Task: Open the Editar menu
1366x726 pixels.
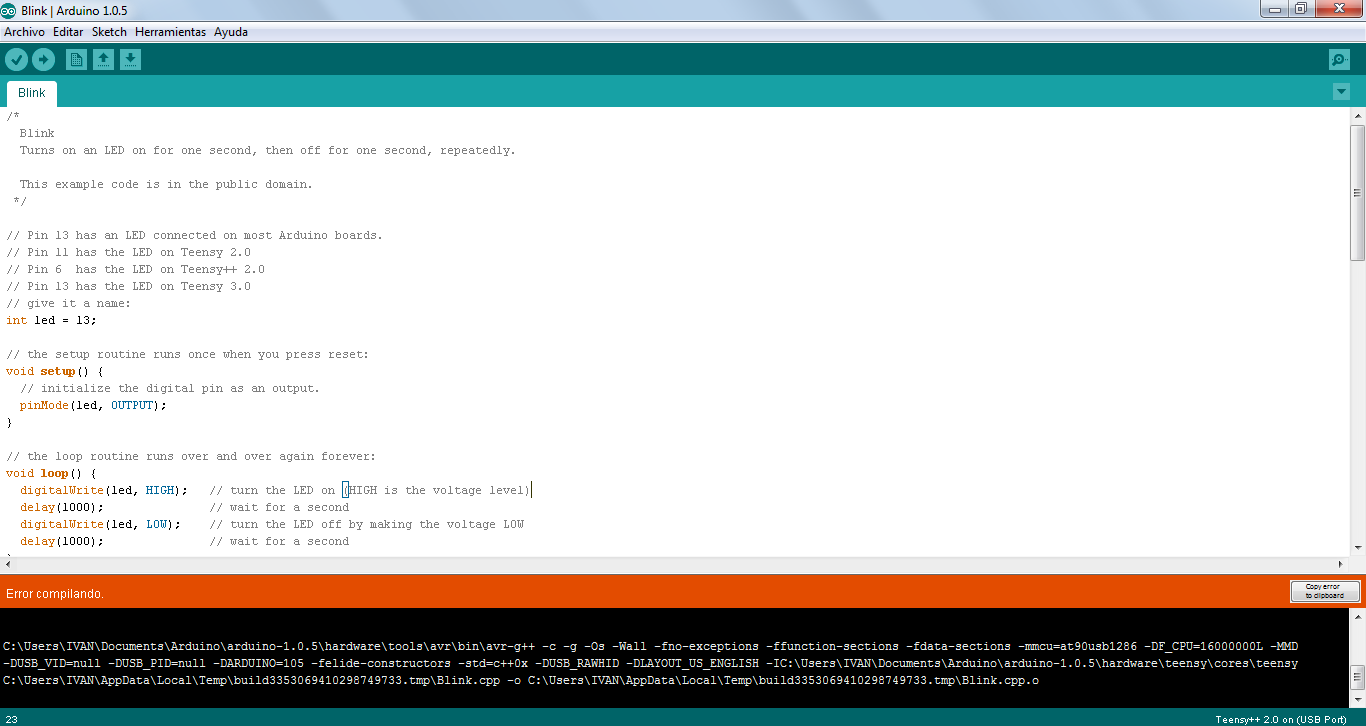Action: [68, 31]
